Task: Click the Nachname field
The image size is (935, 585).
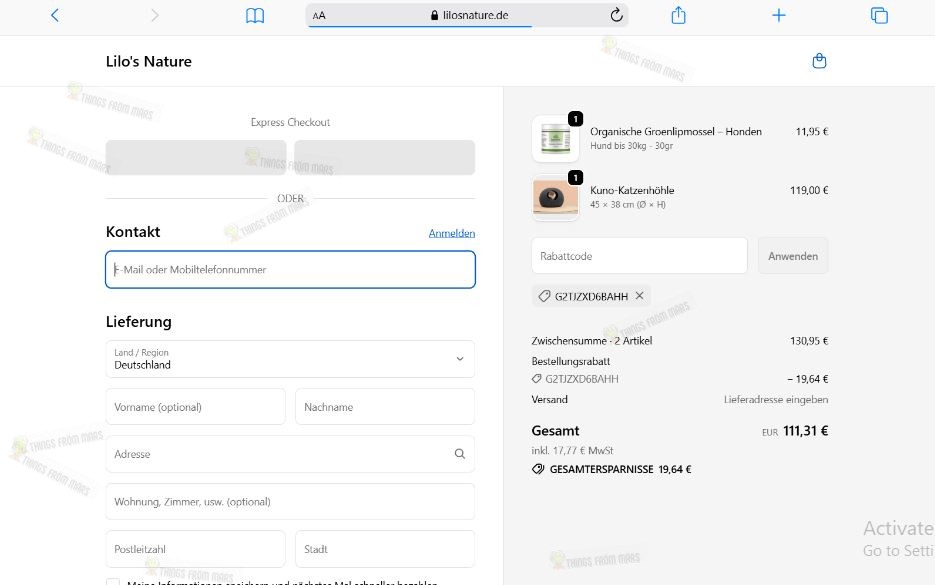Action: [385, 407]
